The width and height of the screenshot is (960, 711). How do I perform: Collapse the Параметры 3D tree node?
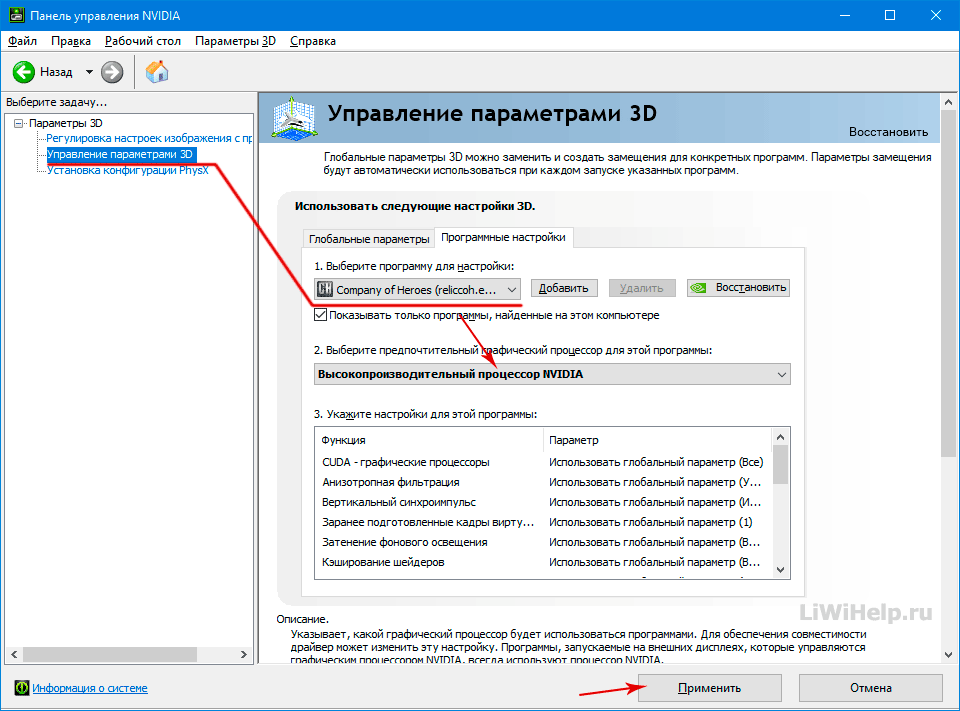tap(18, 123)
